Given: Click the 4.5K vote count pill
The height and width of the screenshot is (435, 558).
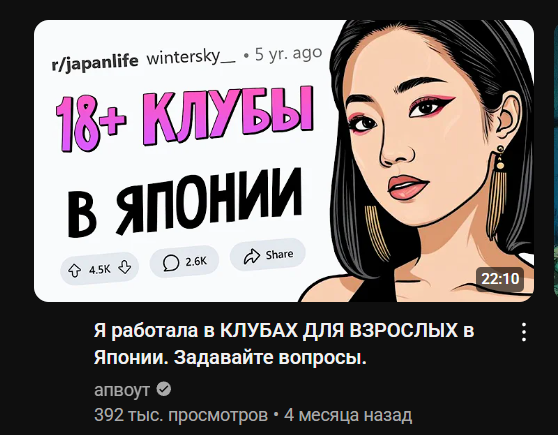Looking at the screenshot, I should tap(99, 269).
